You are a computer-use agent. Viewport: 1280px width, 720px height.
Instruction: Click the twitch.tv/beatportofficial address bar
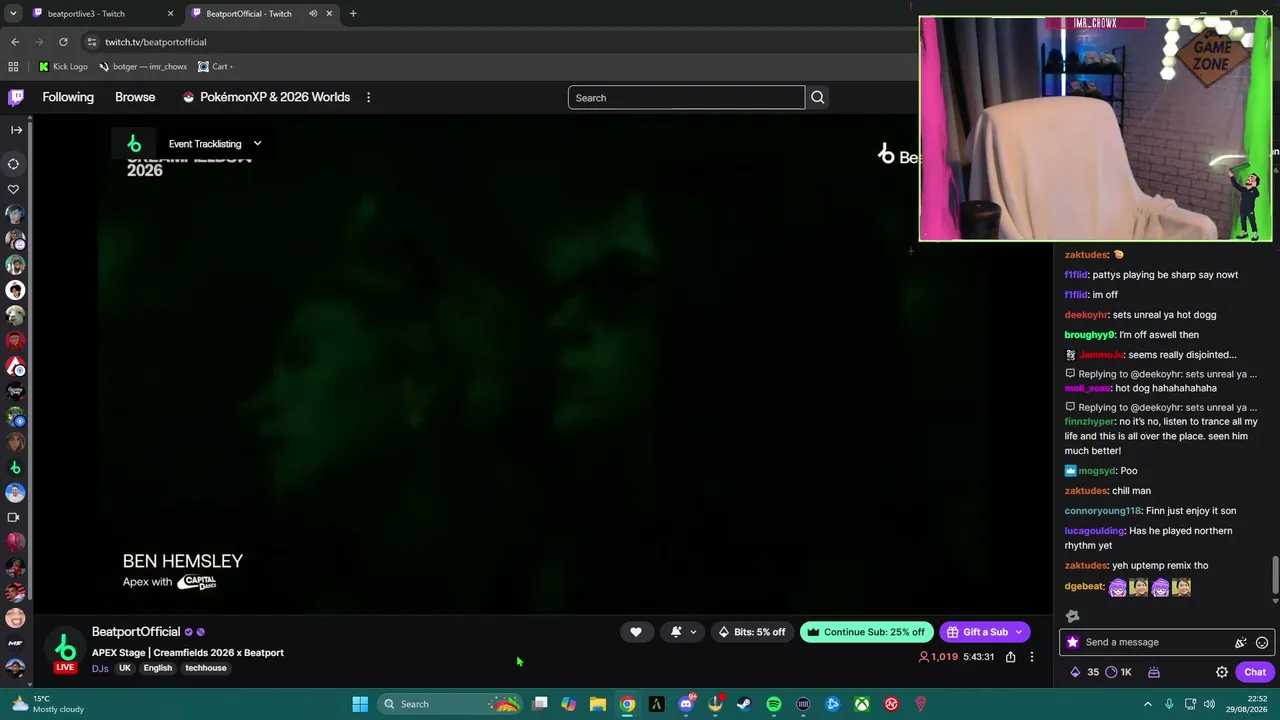pos(155,42)
